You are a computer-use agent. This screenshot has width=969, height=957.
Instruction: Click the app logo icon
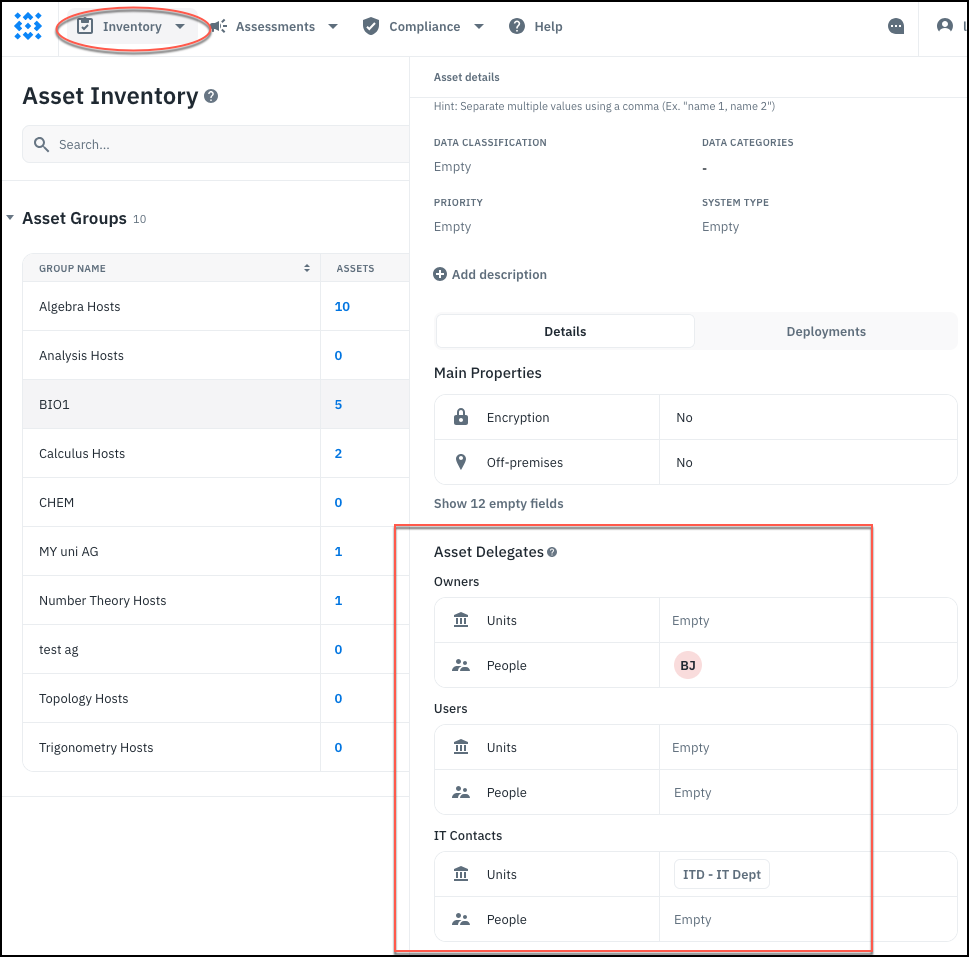pyautogui.click(x=28, y=27)
